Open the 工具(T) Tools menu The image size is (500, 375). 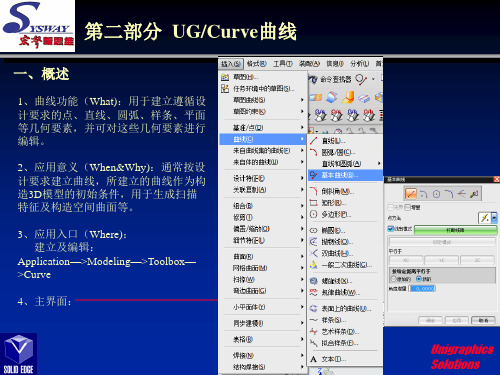[283, 63]
